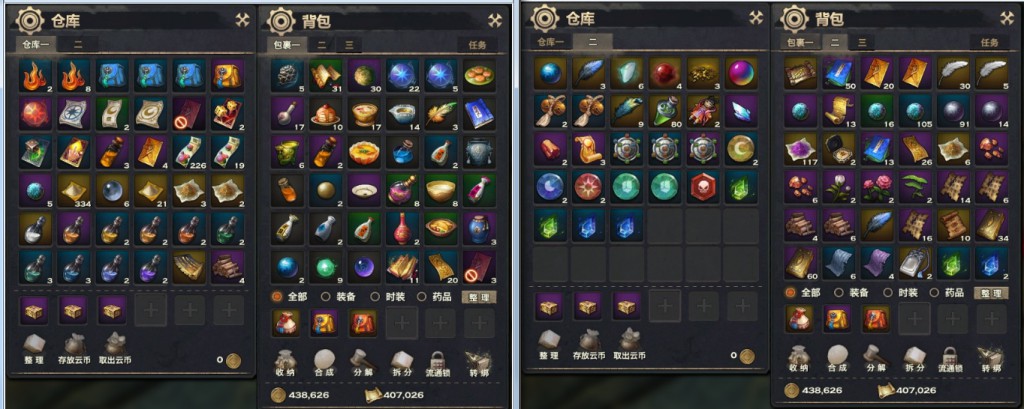Click 整理 beside 药品 in right backpack
The width and height of the screenshot is (1024, 409).
(x=990, y=293)
